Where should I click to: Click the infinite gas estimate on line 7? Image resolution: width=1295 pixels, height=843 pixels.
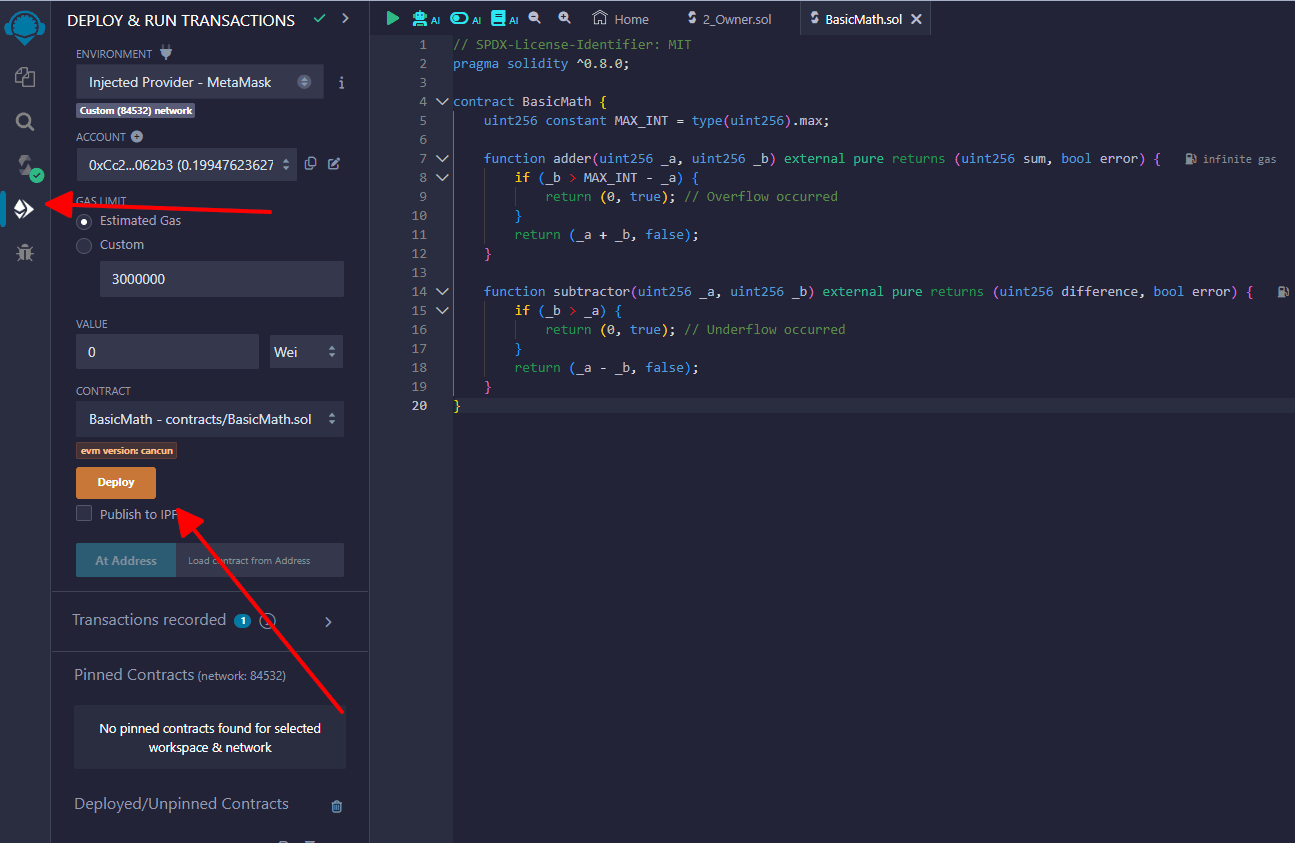point(1231,159)
